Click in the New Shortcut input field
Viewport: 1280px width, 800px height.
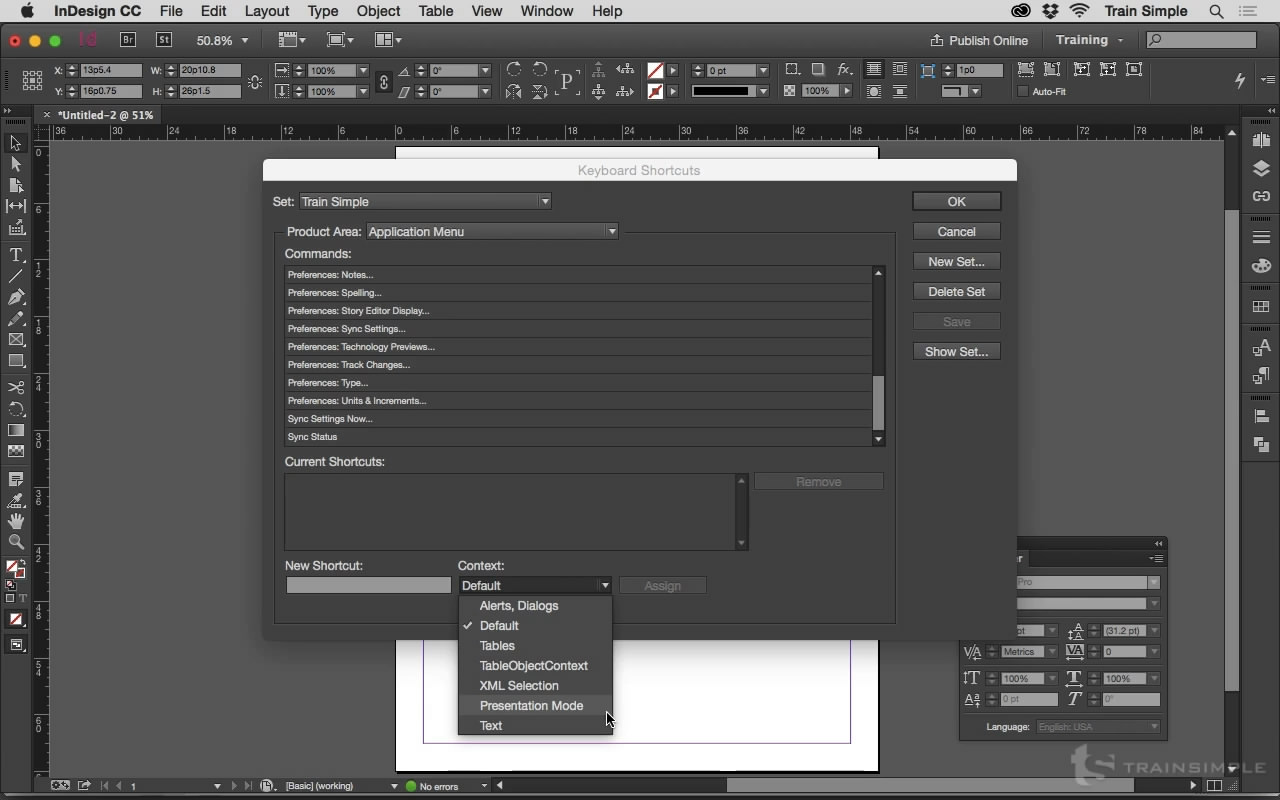point(369,586)
